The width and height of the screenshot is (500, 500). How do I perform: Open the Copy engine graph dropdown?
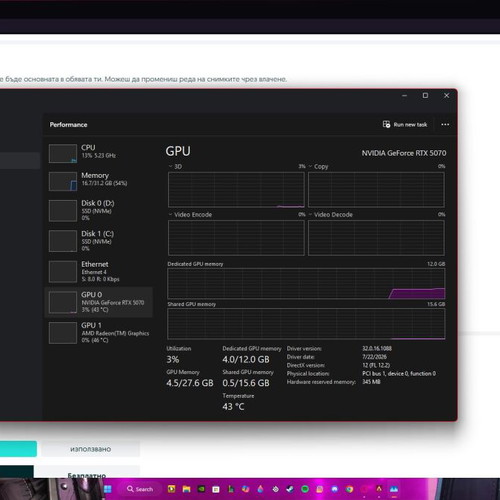pos(310,166)
